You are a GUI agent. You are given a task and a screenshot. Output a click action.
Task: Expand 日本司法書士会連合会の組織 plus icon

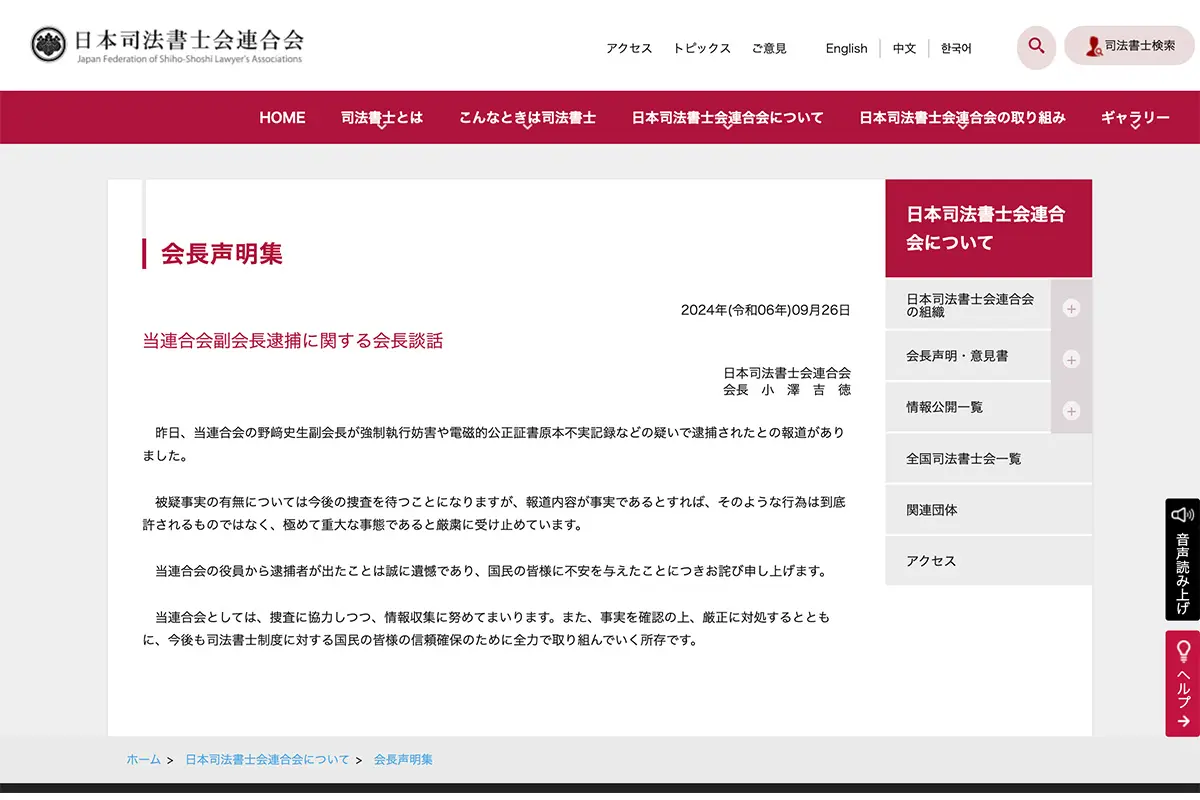(x=1071, y=308)
